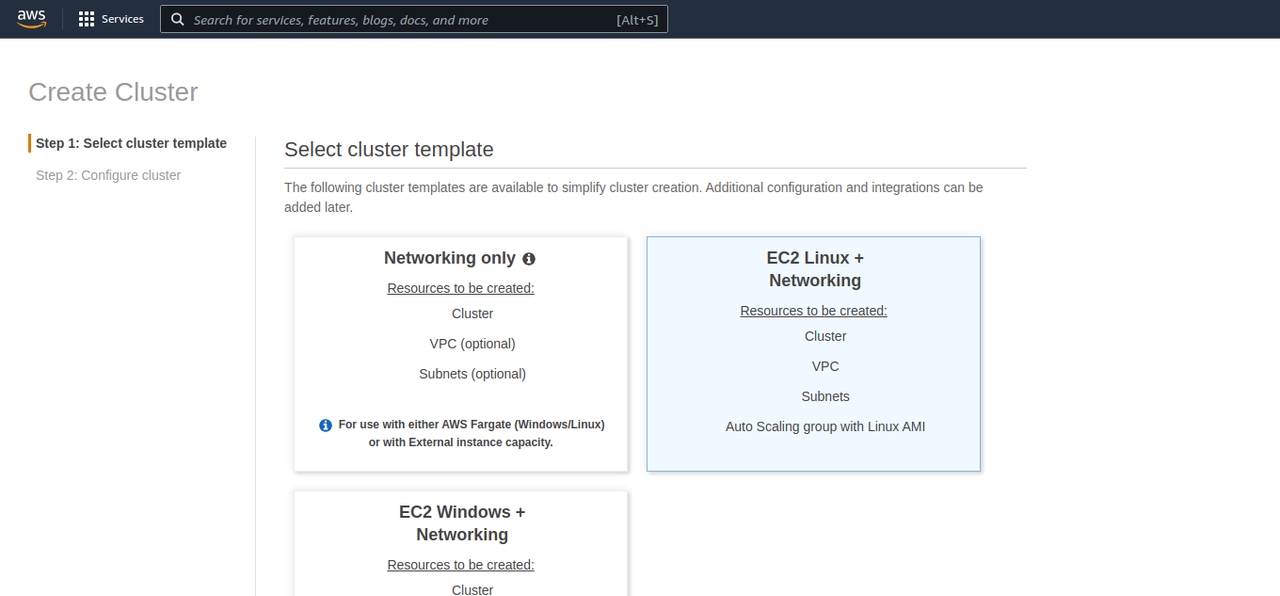Click Cluster in the EC2 Linux card
The height and width of the screenshot is (596, 1280).
click(825, 337)
